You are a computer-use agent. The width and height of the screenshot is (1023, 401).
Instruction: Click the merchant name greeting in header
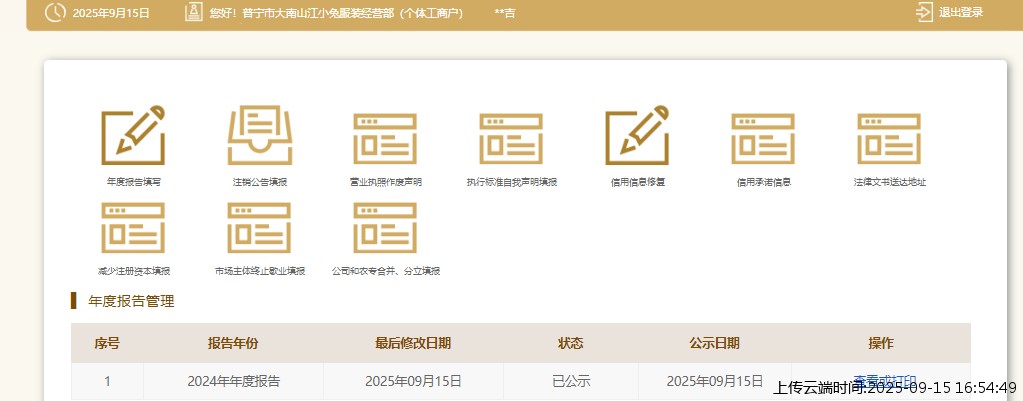[x=336, y=13]
